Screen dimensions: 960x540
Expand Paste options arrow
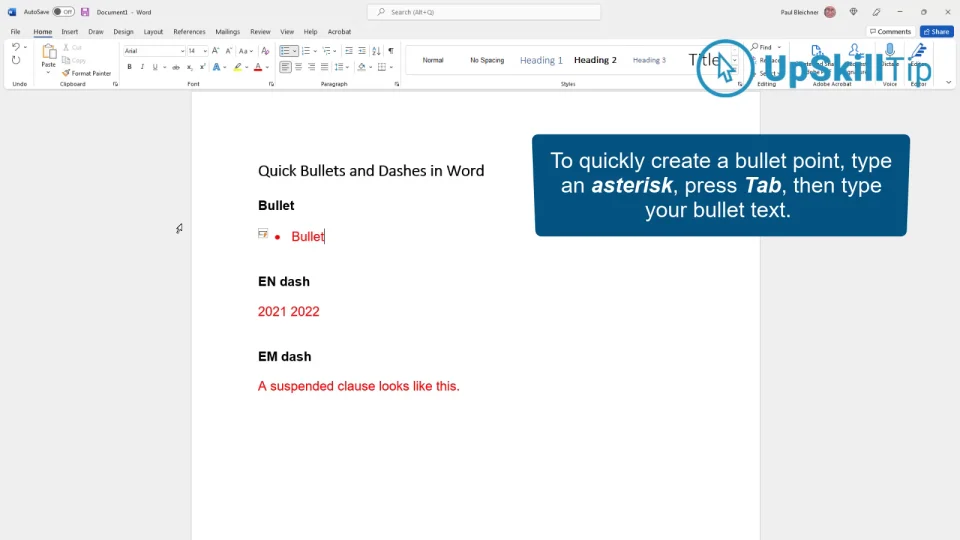pyautogui.click(x=48, y=72)
